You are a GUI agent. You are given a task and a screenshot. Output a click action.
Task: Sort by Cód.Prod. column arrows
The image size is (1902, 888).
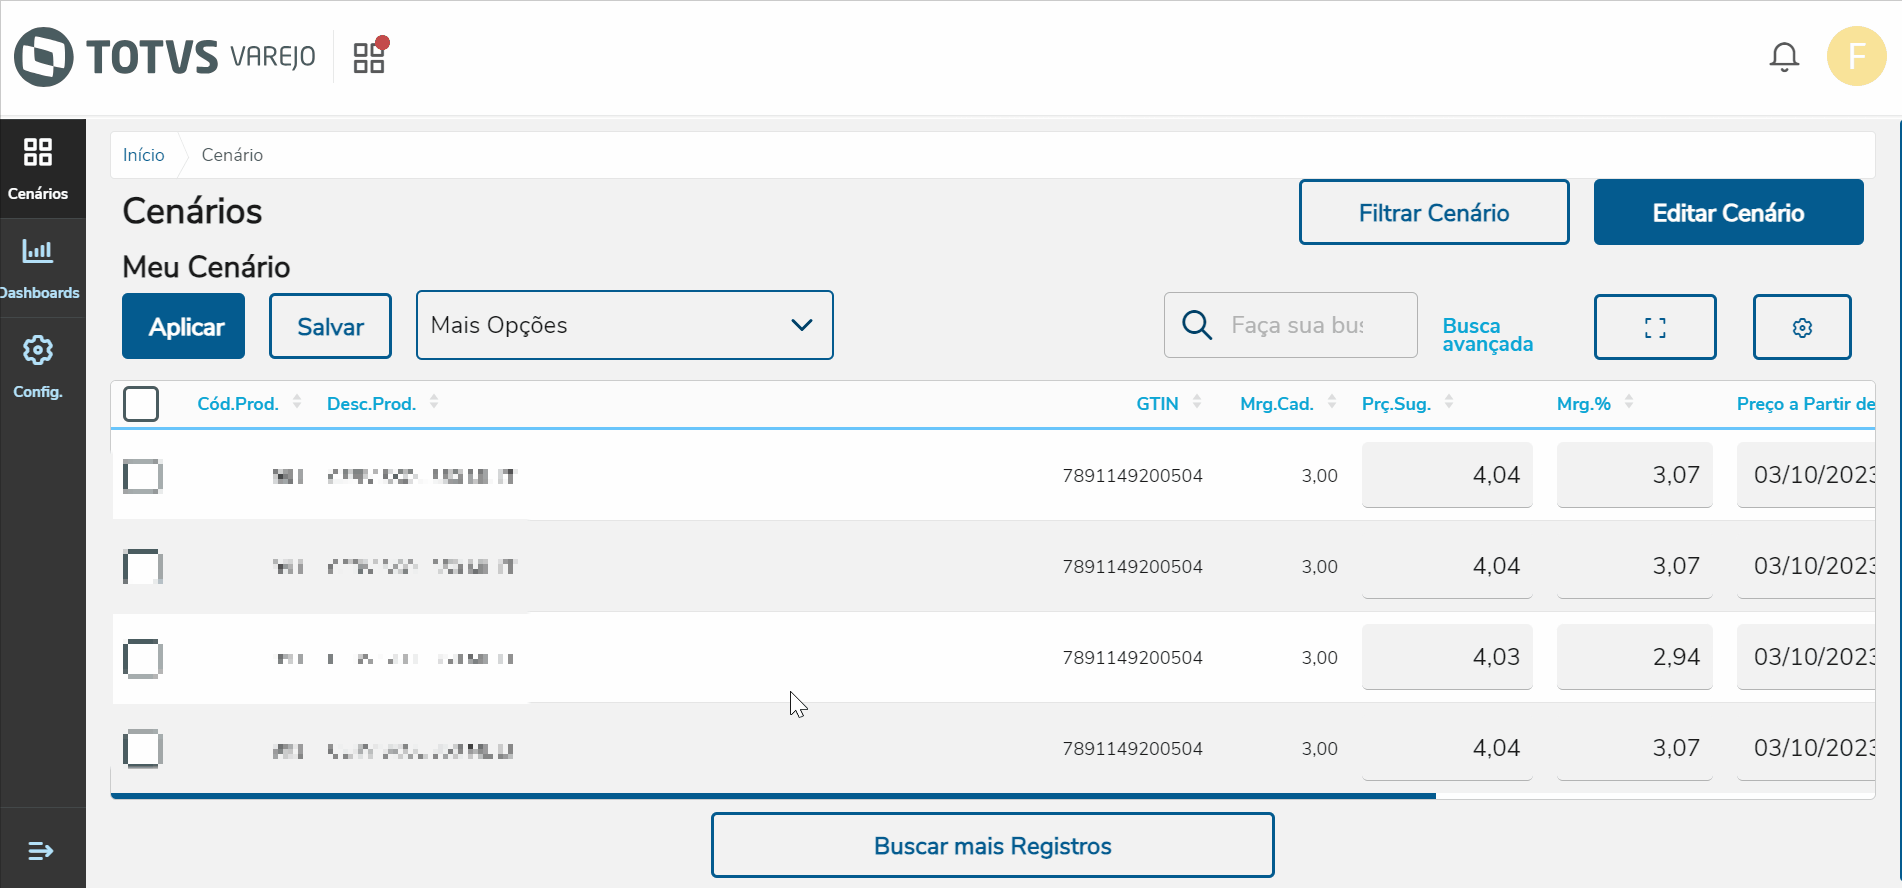point(297,402)
